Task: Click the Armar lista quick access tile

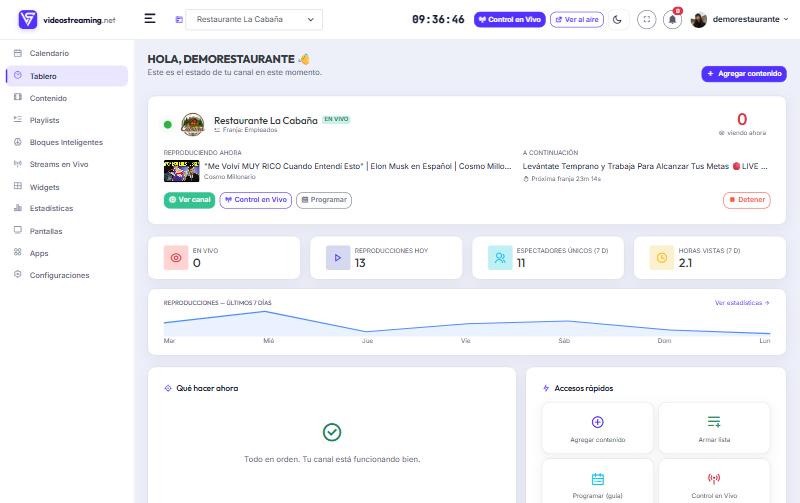Action: pyautogui.click(x=714, y=427)
